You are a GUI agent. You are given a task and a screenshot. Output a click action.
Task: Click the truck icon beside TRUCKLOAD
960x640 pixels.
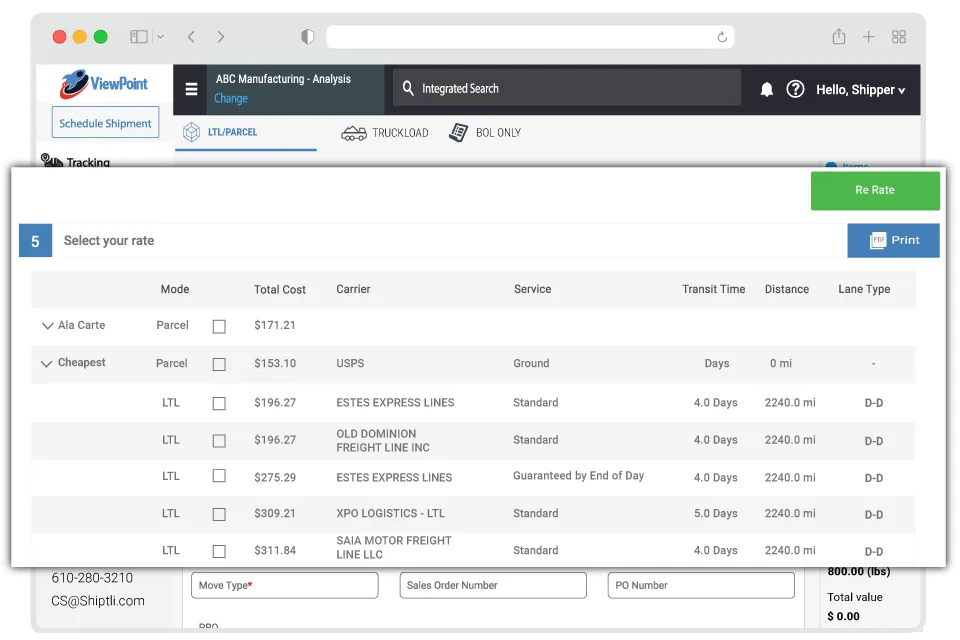(x=354, y=131)
